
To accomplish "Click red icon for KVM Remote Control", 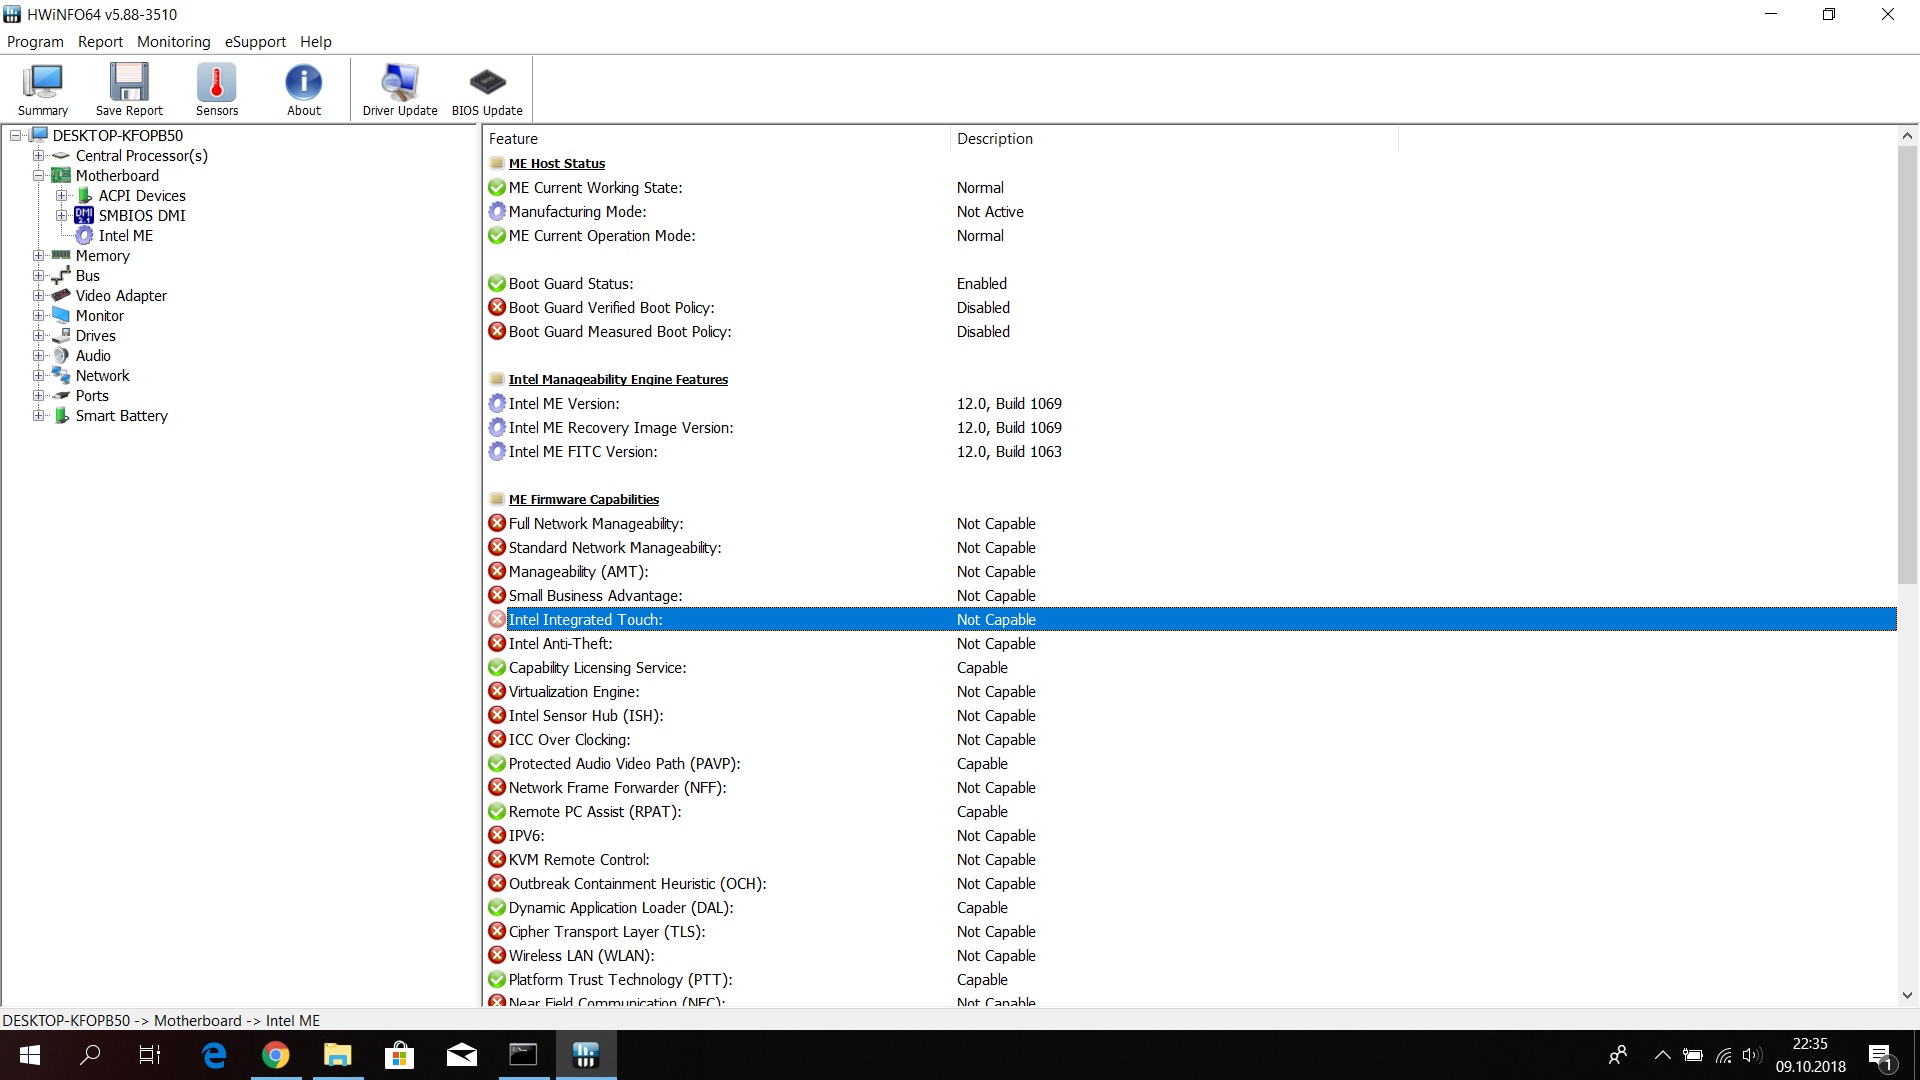I will click(x=497, y=860).
